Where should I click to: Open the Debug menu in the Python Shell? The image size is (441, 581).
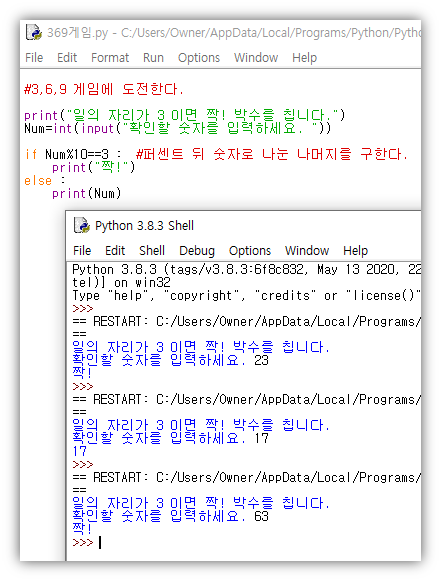(197, 251)
